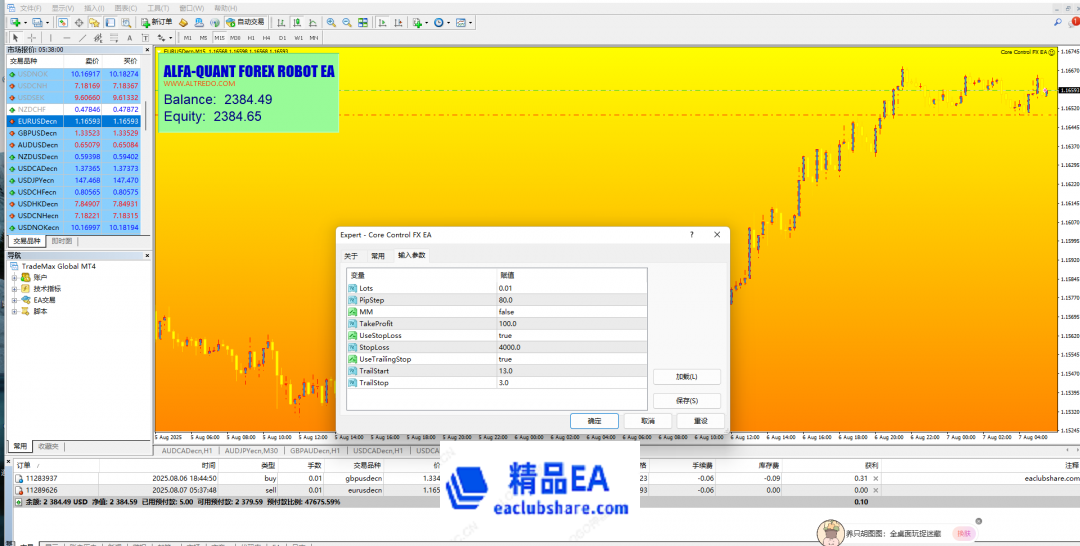
Task: Select the crosshair tool
Action: [x=32, y=37]
